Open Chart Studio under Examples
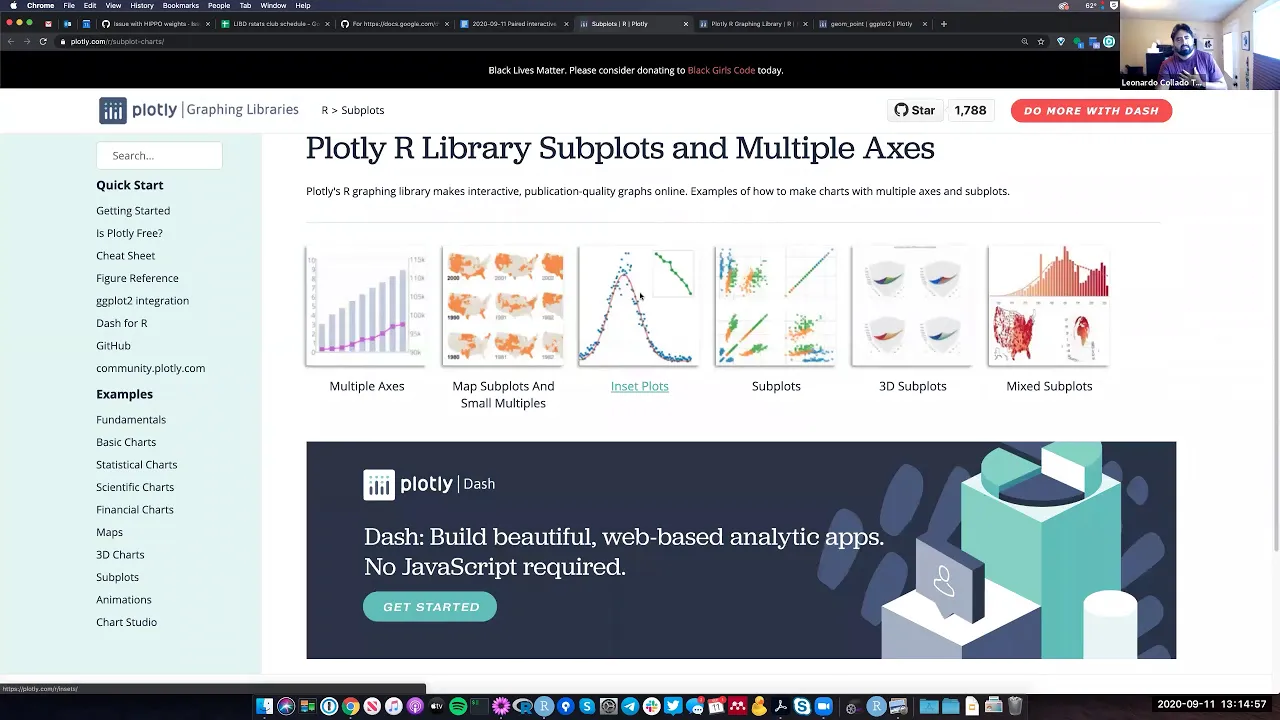Viewport: 1280px width, 720px height. pos(126,622)
